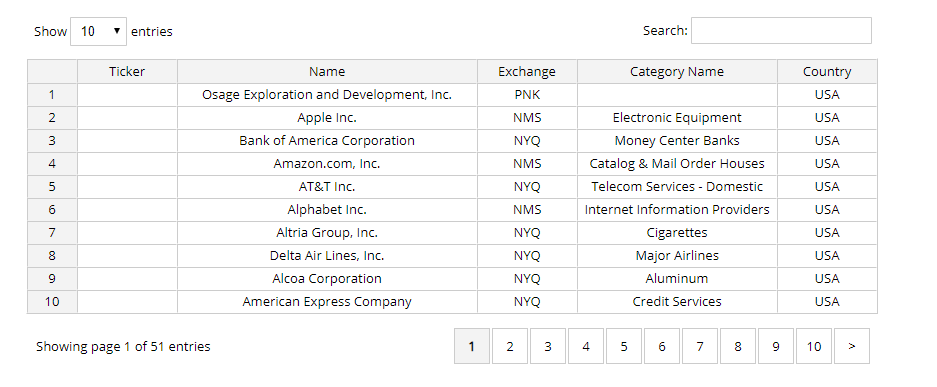Click the Search input field

[x=781, y=30]
